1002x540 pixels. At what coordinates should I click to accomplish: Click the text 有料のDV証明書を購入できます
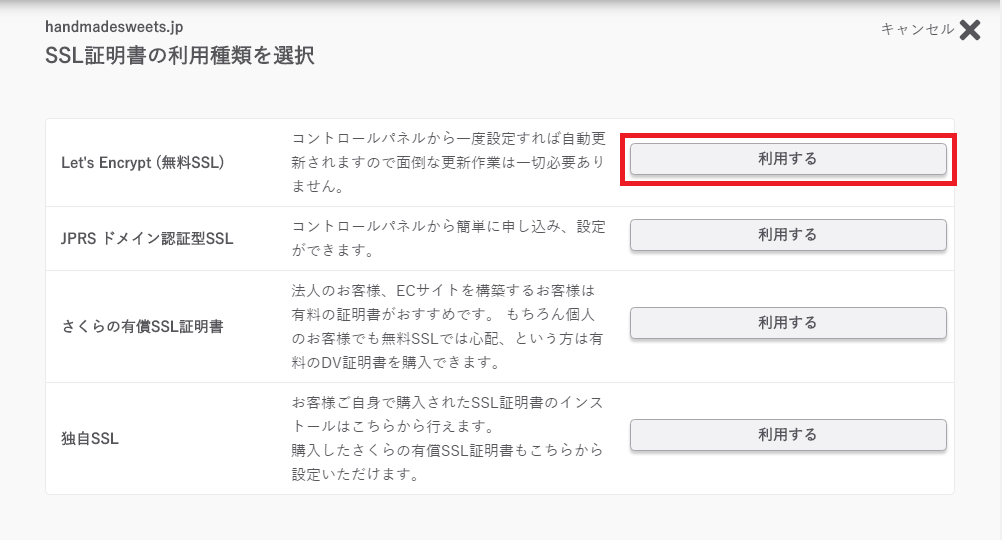pos(396,362)
